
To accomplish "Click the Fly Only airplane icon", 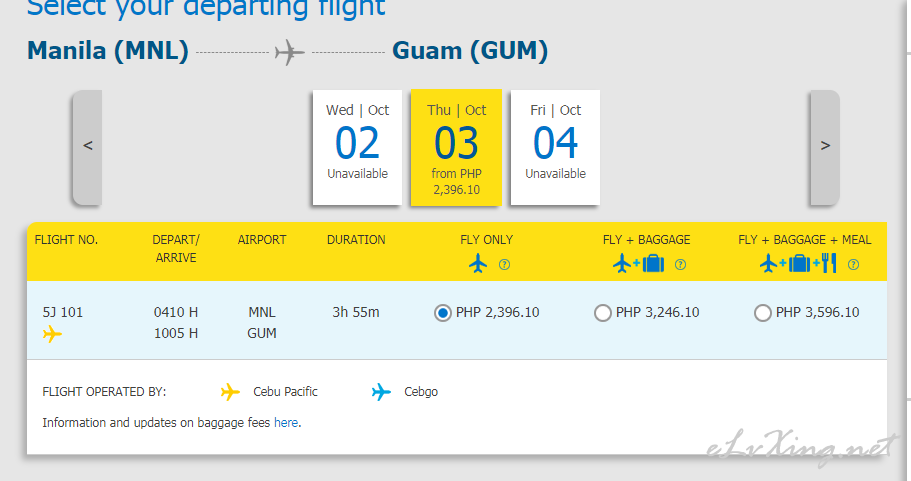I will tap(478, 264).
